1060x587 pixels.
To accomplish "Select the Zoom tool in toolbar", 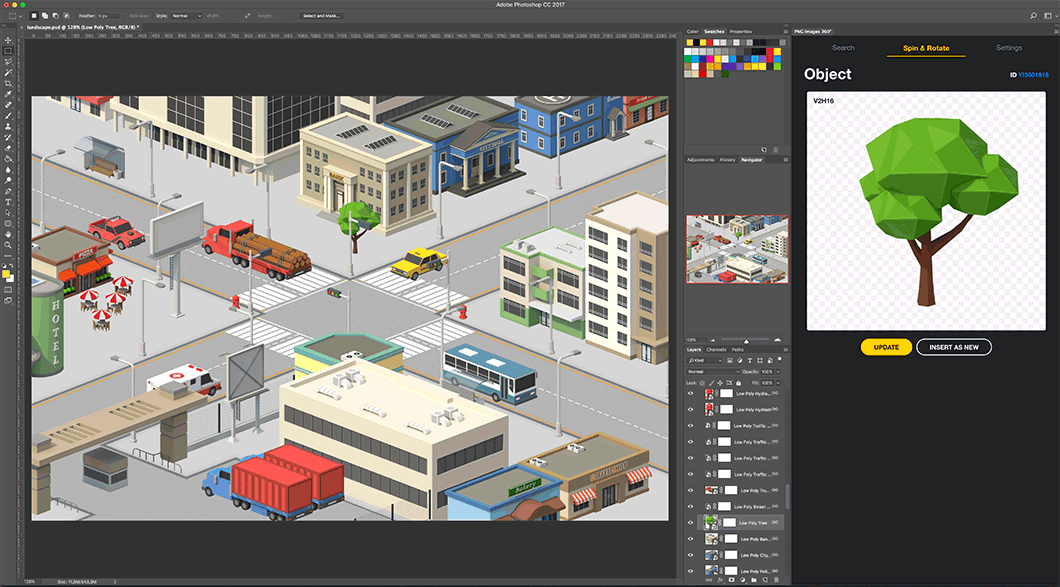I will tap(8, 245).
